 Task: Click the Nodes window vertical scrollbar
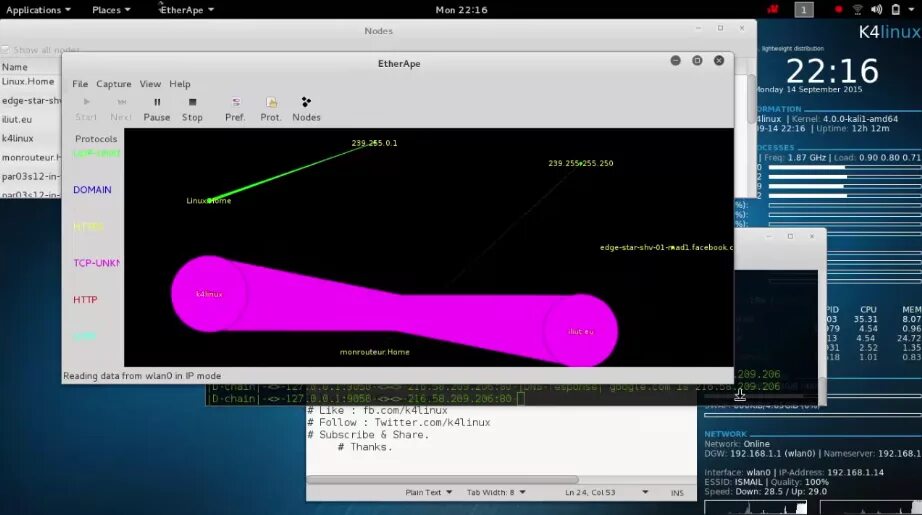[x=752, y=99]
